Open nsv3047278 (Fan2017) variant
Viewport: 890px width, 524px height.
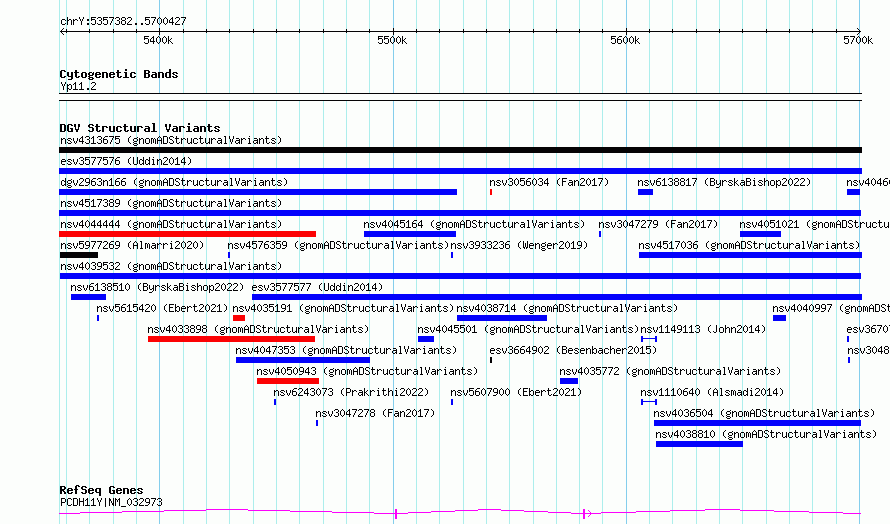375,413
